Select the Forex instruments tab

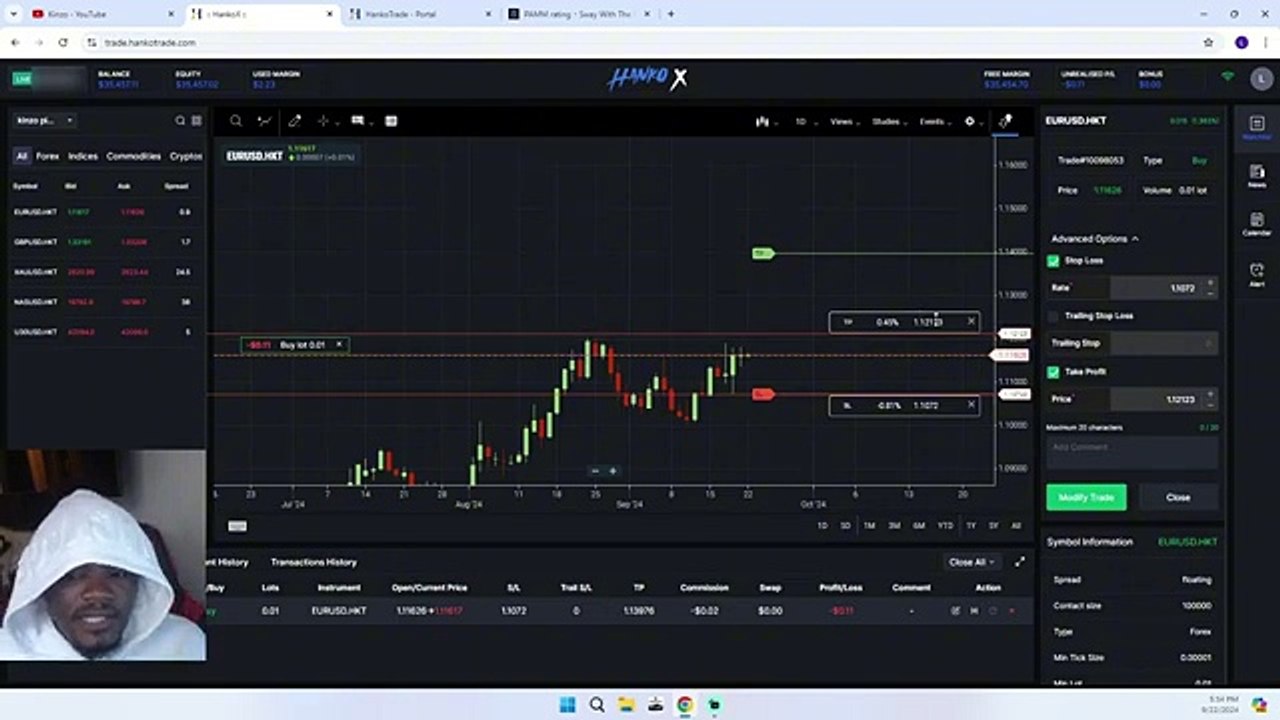(48, 156)
